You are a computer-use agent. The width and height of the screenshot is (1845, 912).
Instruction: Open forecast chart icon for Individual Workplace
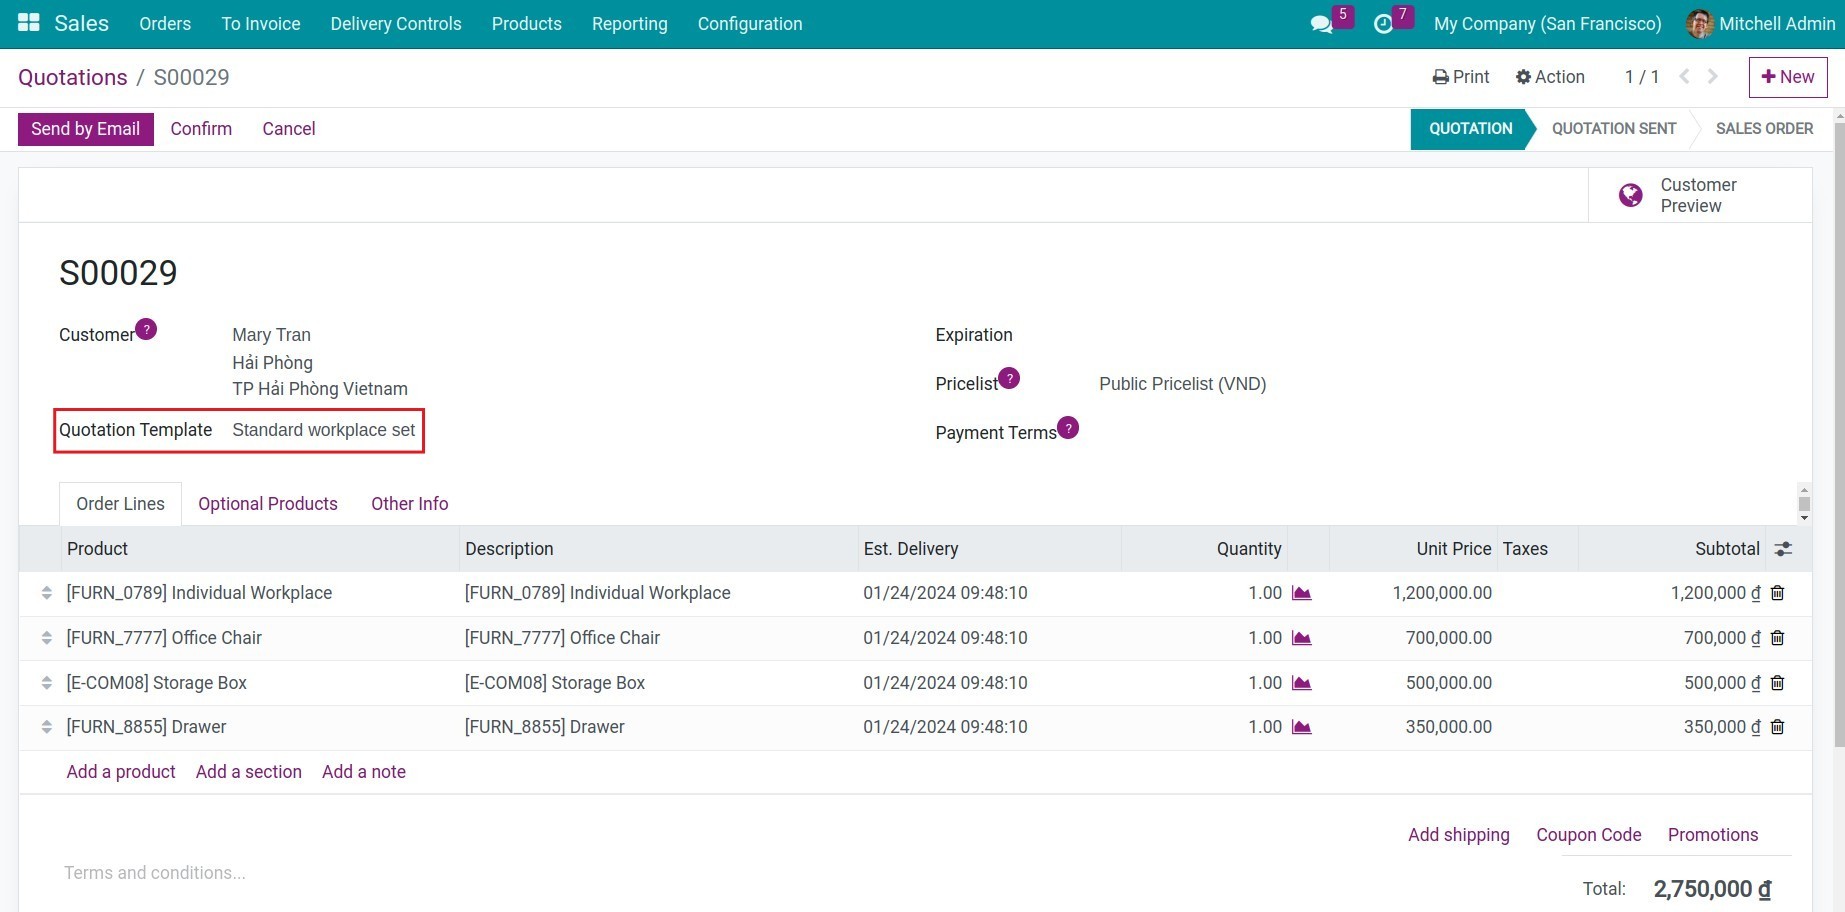tap(1301, 593)
